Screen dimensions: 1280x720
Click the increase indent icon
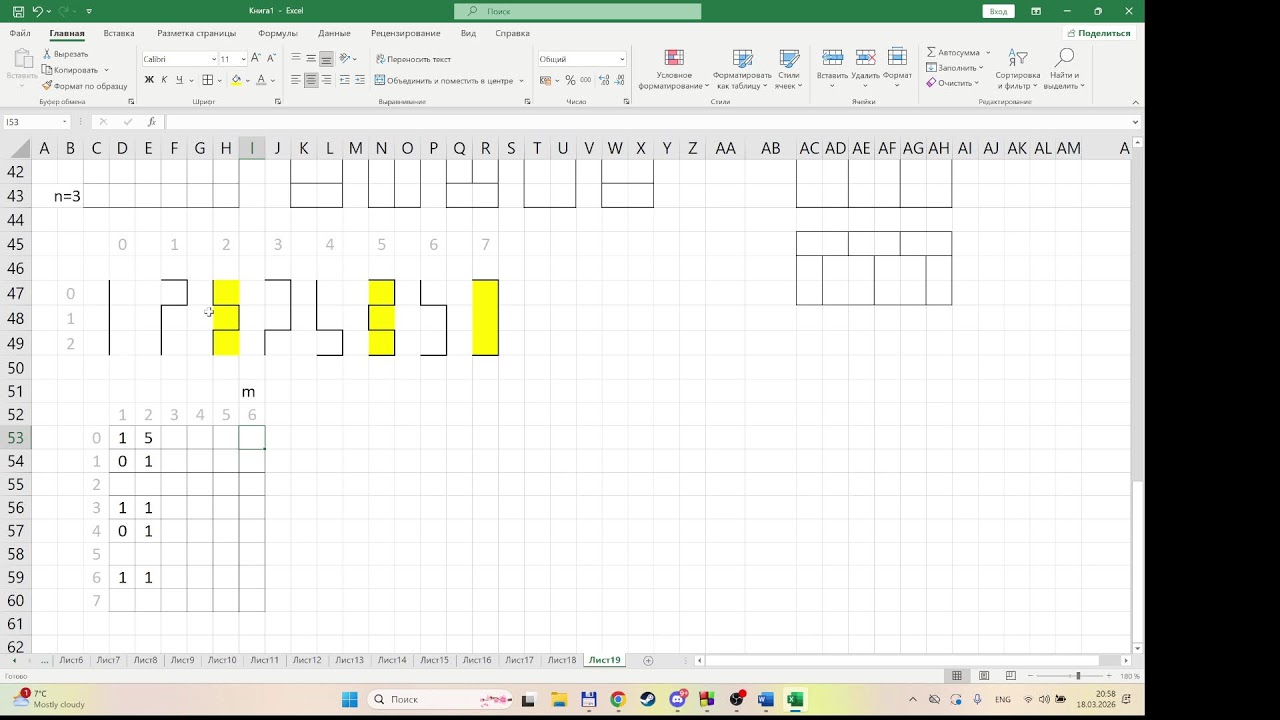[x=360, y=80]
